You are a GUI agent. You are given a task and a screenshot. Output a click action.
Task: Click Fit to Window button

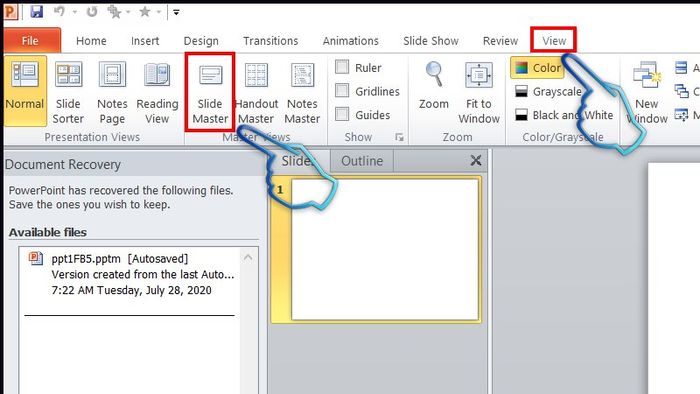479,93
